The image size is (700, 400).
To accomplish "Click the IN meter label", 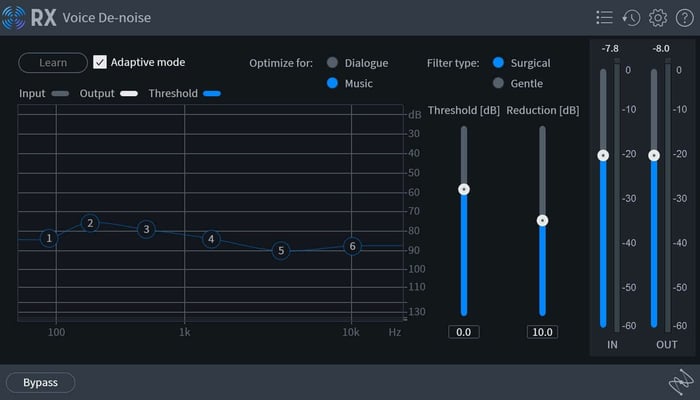I will point(612,345).
